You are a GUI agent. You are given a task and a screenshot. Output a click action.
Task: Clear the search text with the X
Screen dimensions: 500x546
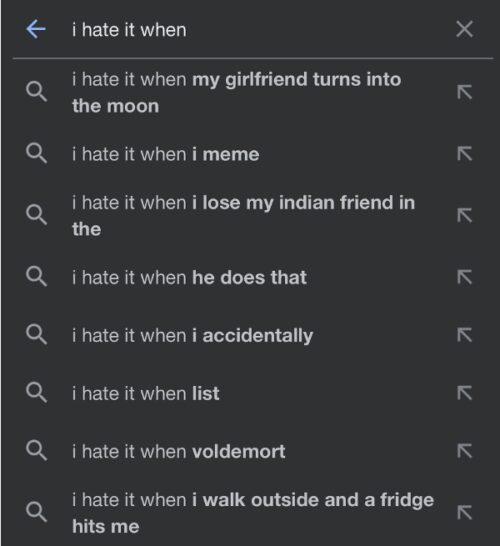tap(464, 29)
